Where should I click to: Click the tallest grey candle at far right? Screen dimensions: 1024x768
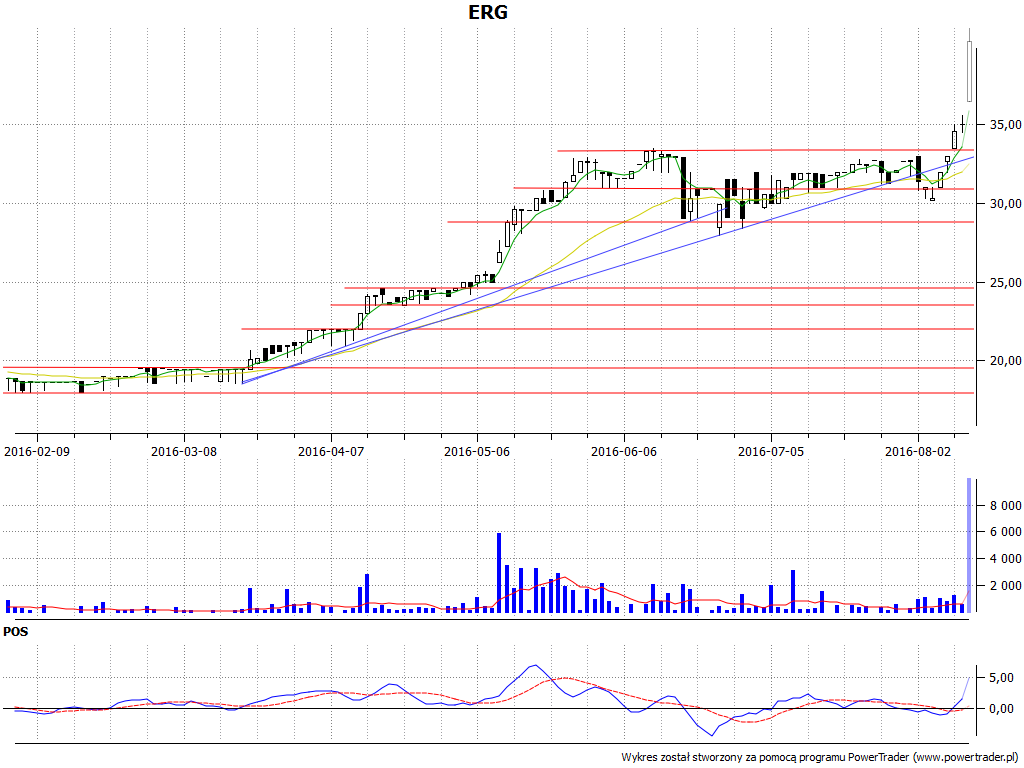click(x=970, y=71)
